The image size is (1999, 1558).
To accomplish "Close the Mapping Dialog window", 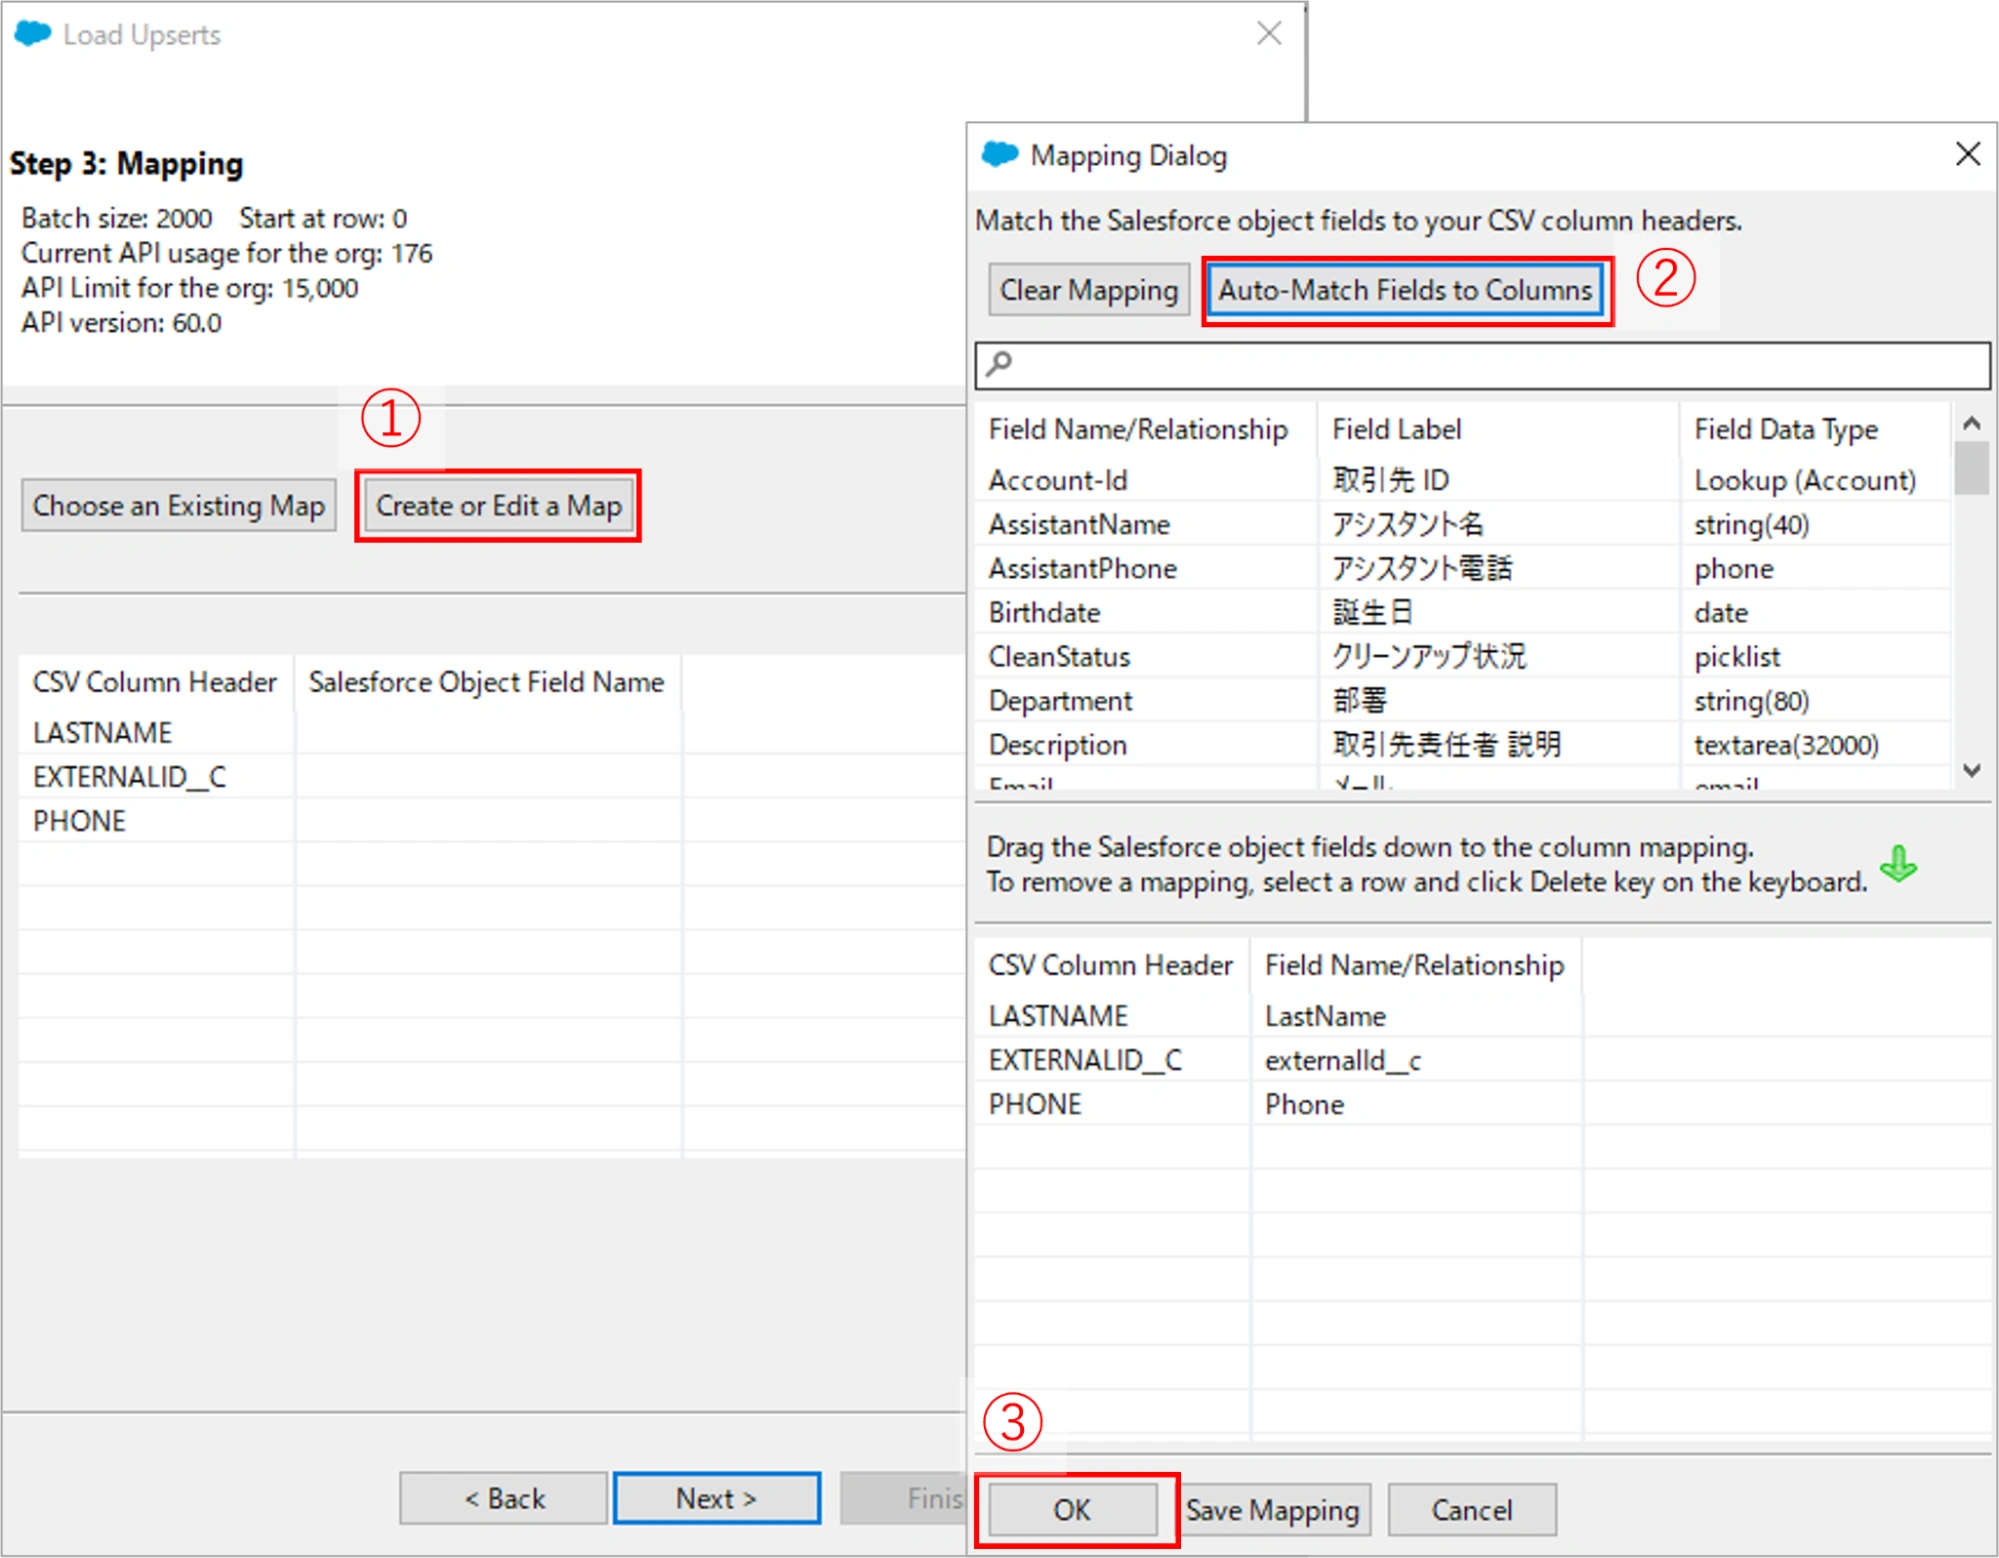I will (x=1967, y=154).
